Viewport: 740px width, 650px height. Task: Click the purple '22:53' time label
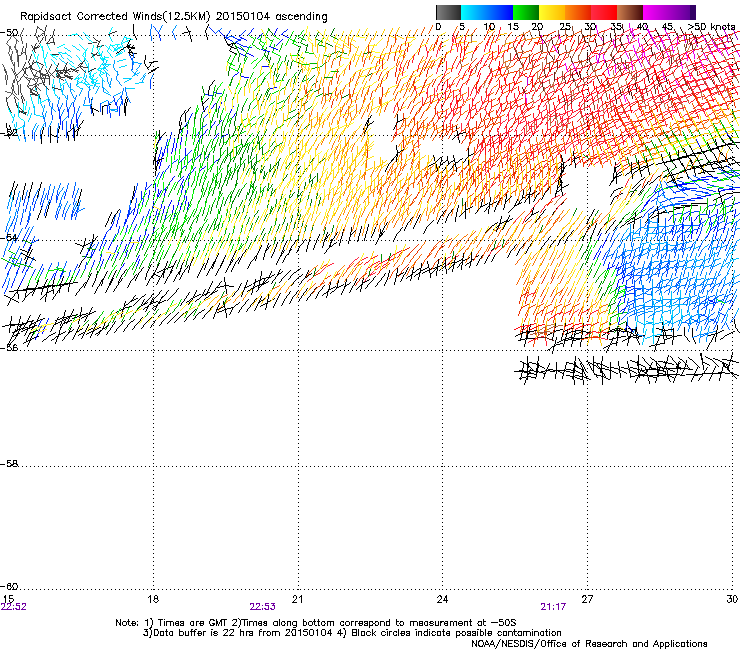pos(262,607)
